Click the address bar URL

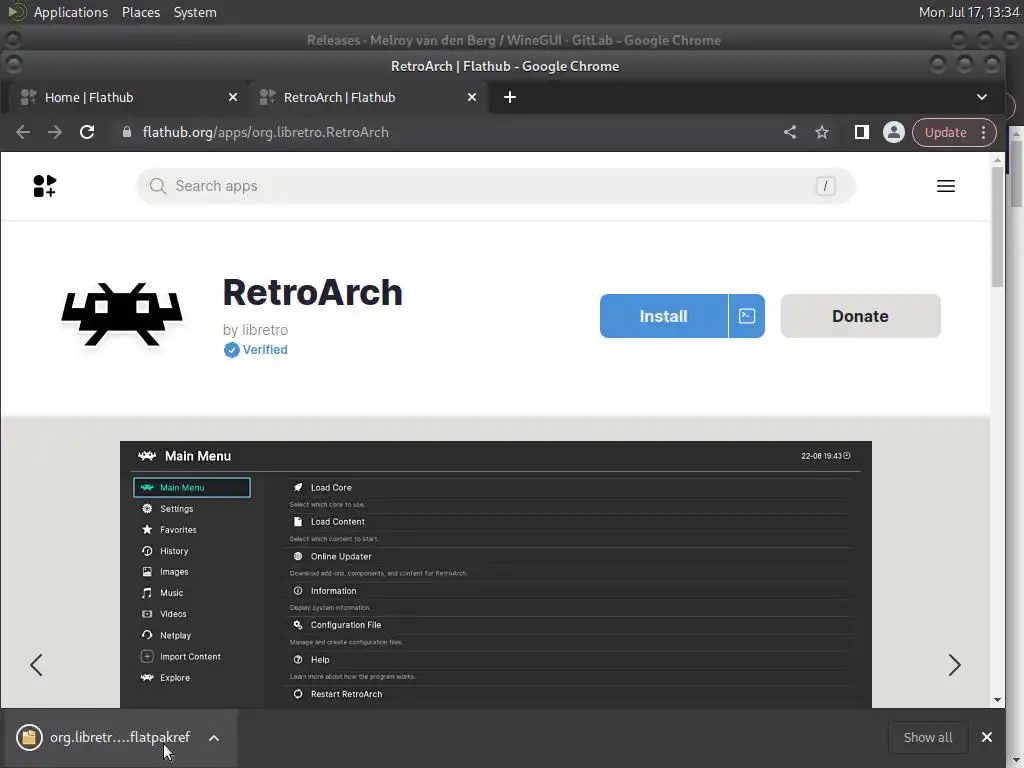point(265,133)
